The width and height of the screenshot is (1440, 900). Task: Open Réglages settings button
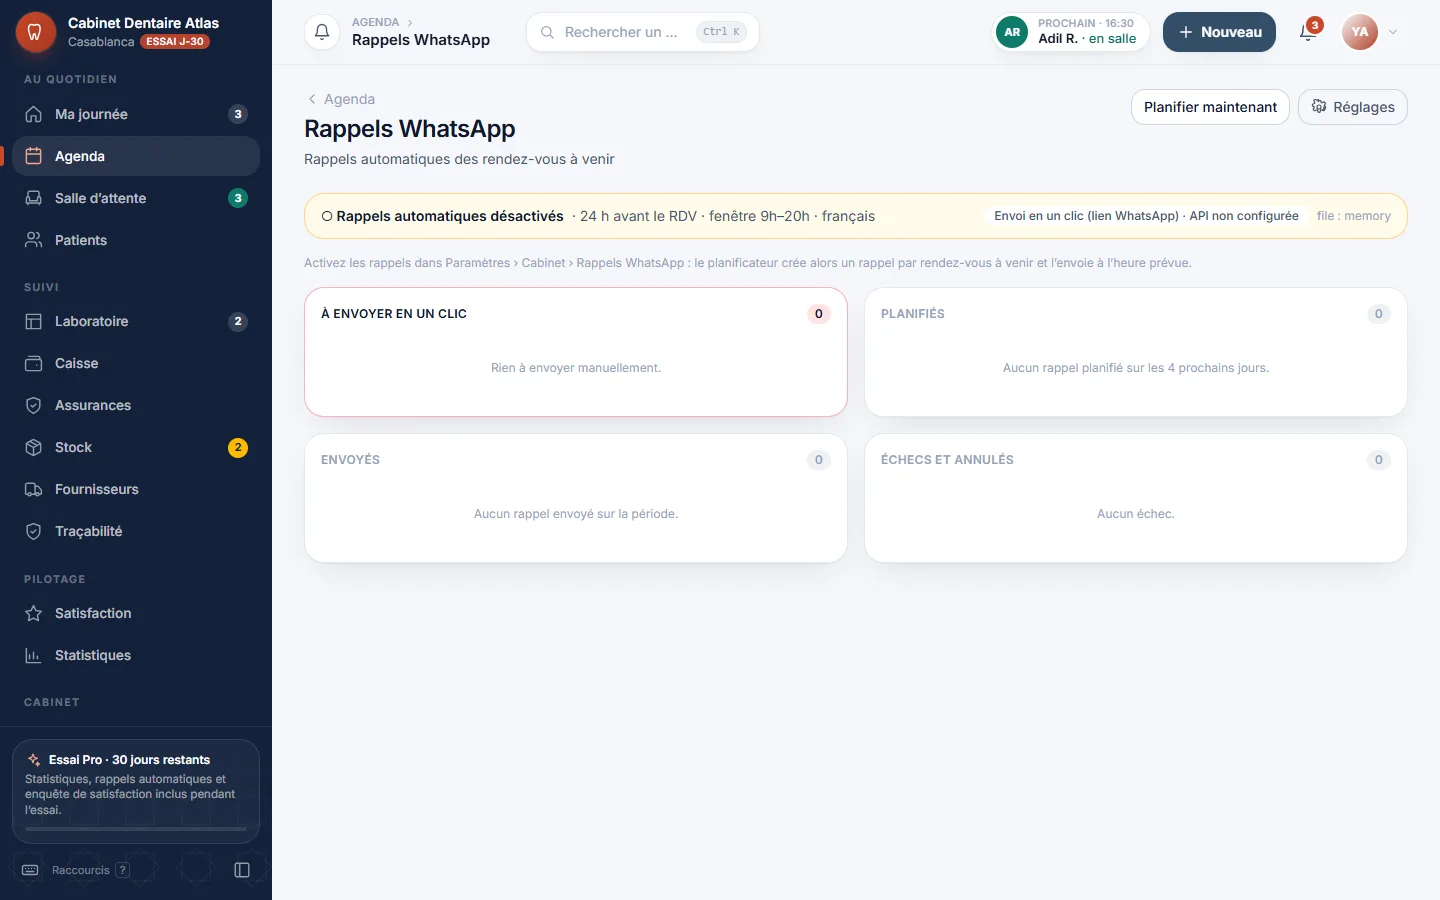pyautogui.click(x=1353, y=107)
